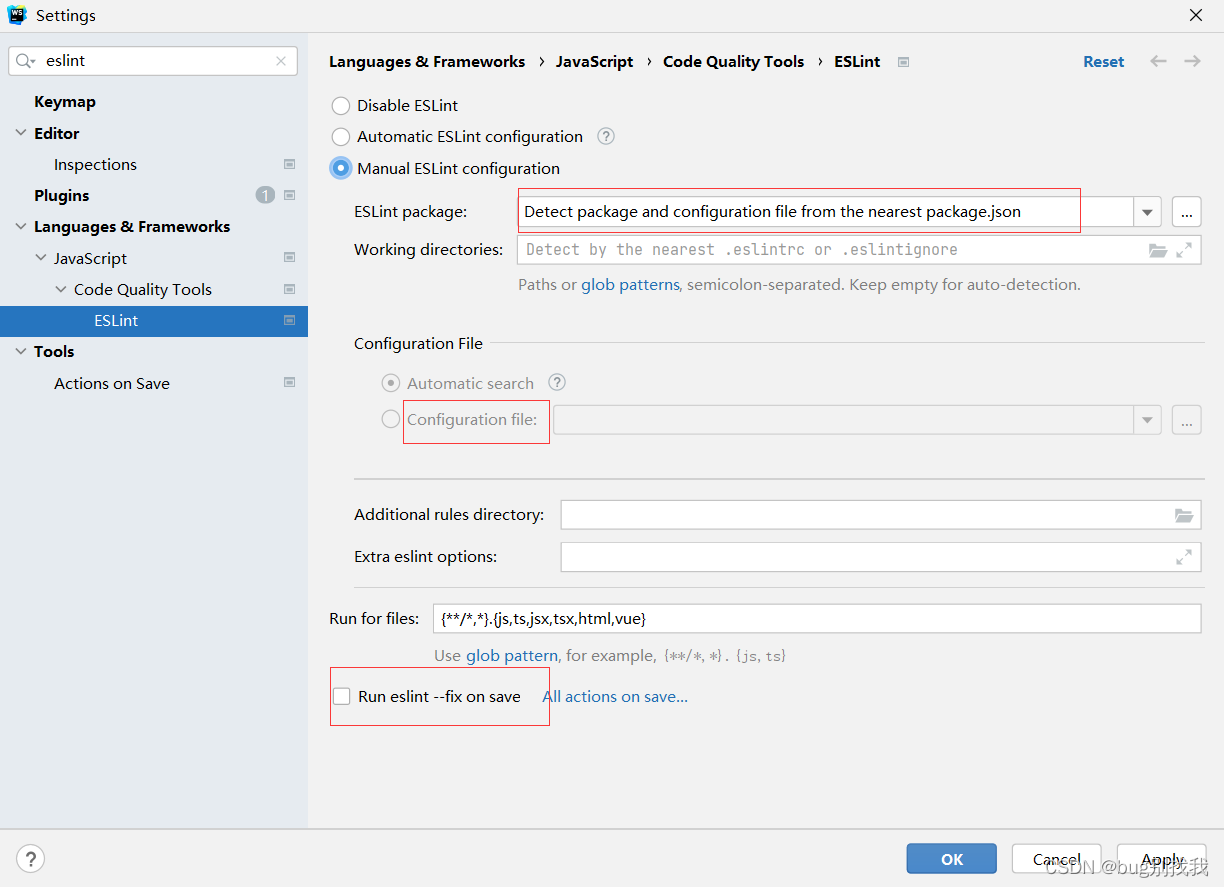Open help for Automatic ESLint configuration

point(606,136)
